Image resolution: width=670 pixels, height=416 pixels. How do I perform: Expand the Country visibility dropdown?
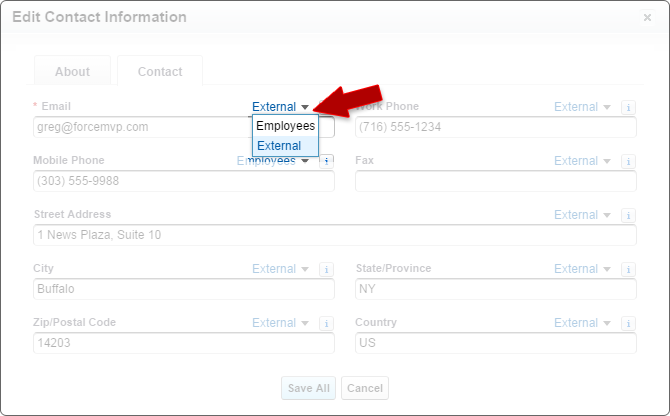582,323
